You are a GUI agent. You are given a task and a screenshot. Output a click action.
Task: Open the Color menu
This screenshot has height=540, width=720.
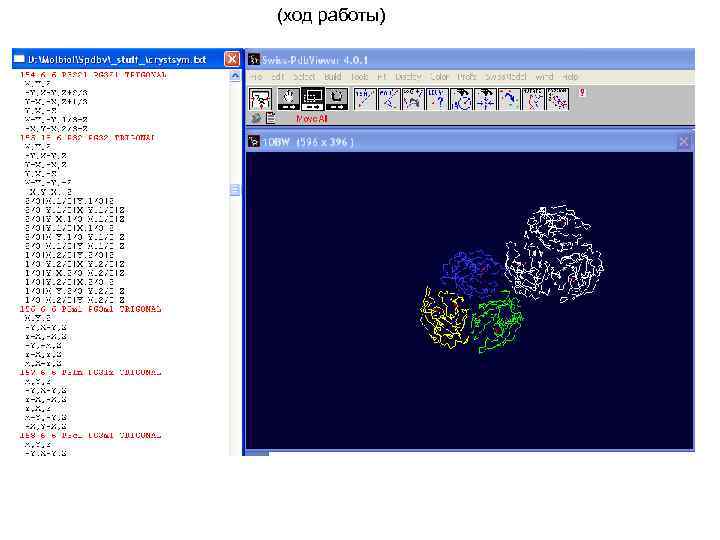[x=439, y=77]
